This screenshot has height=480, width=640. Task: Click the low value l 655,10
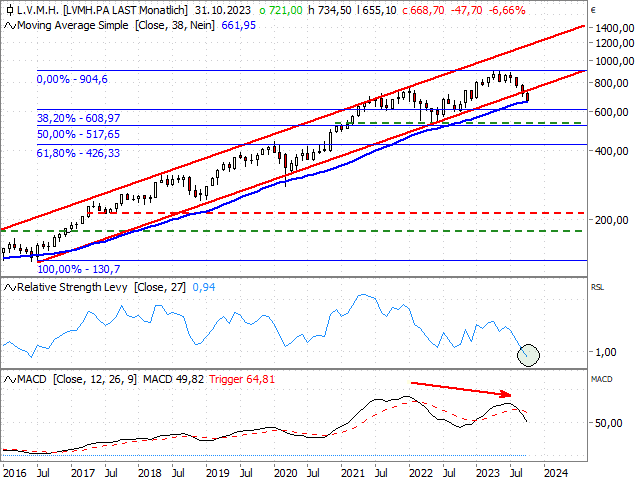pos(376,10)
